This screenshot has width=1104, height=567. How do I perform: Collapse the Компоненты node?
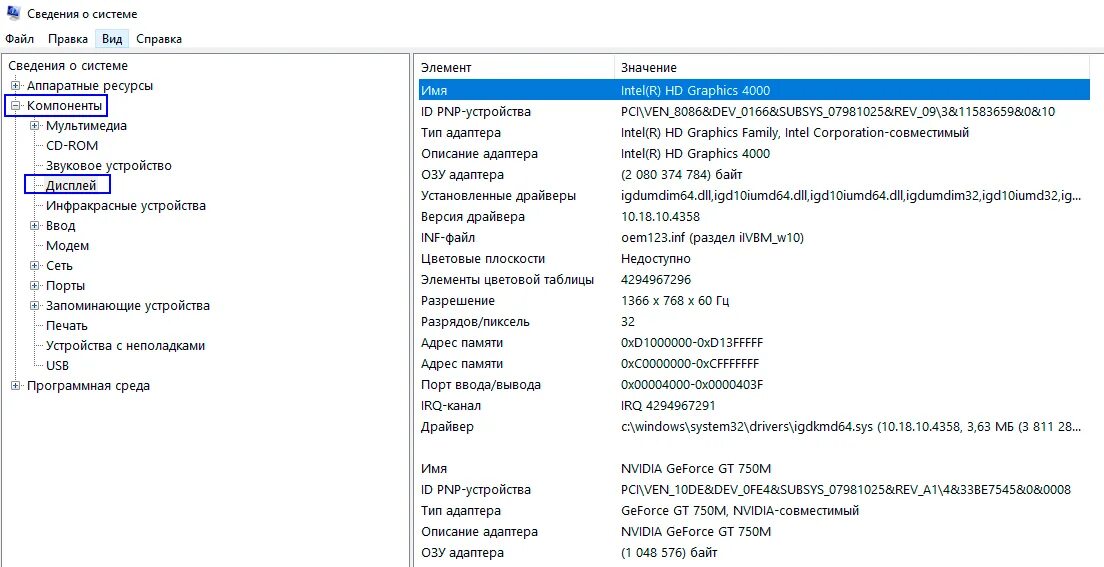click(x=15, y=106)
